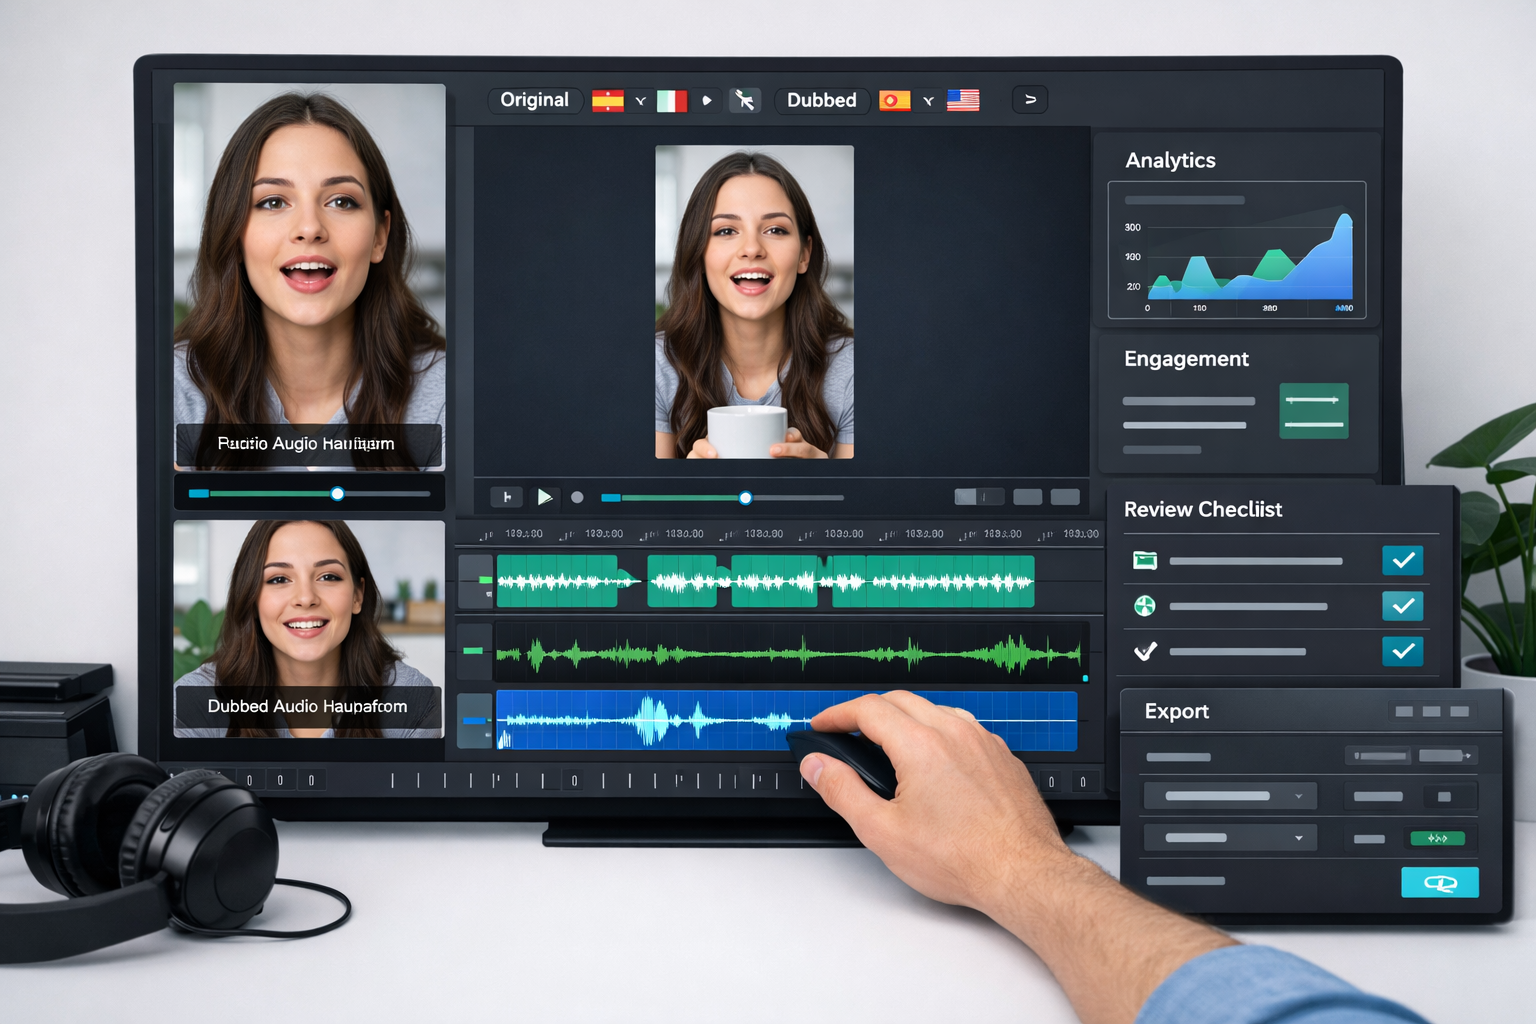This screenshot has width=1536, height=1024.
Task: Toggle the middle waveform track header
Action: pyautogui.click(x=476, y=651)
